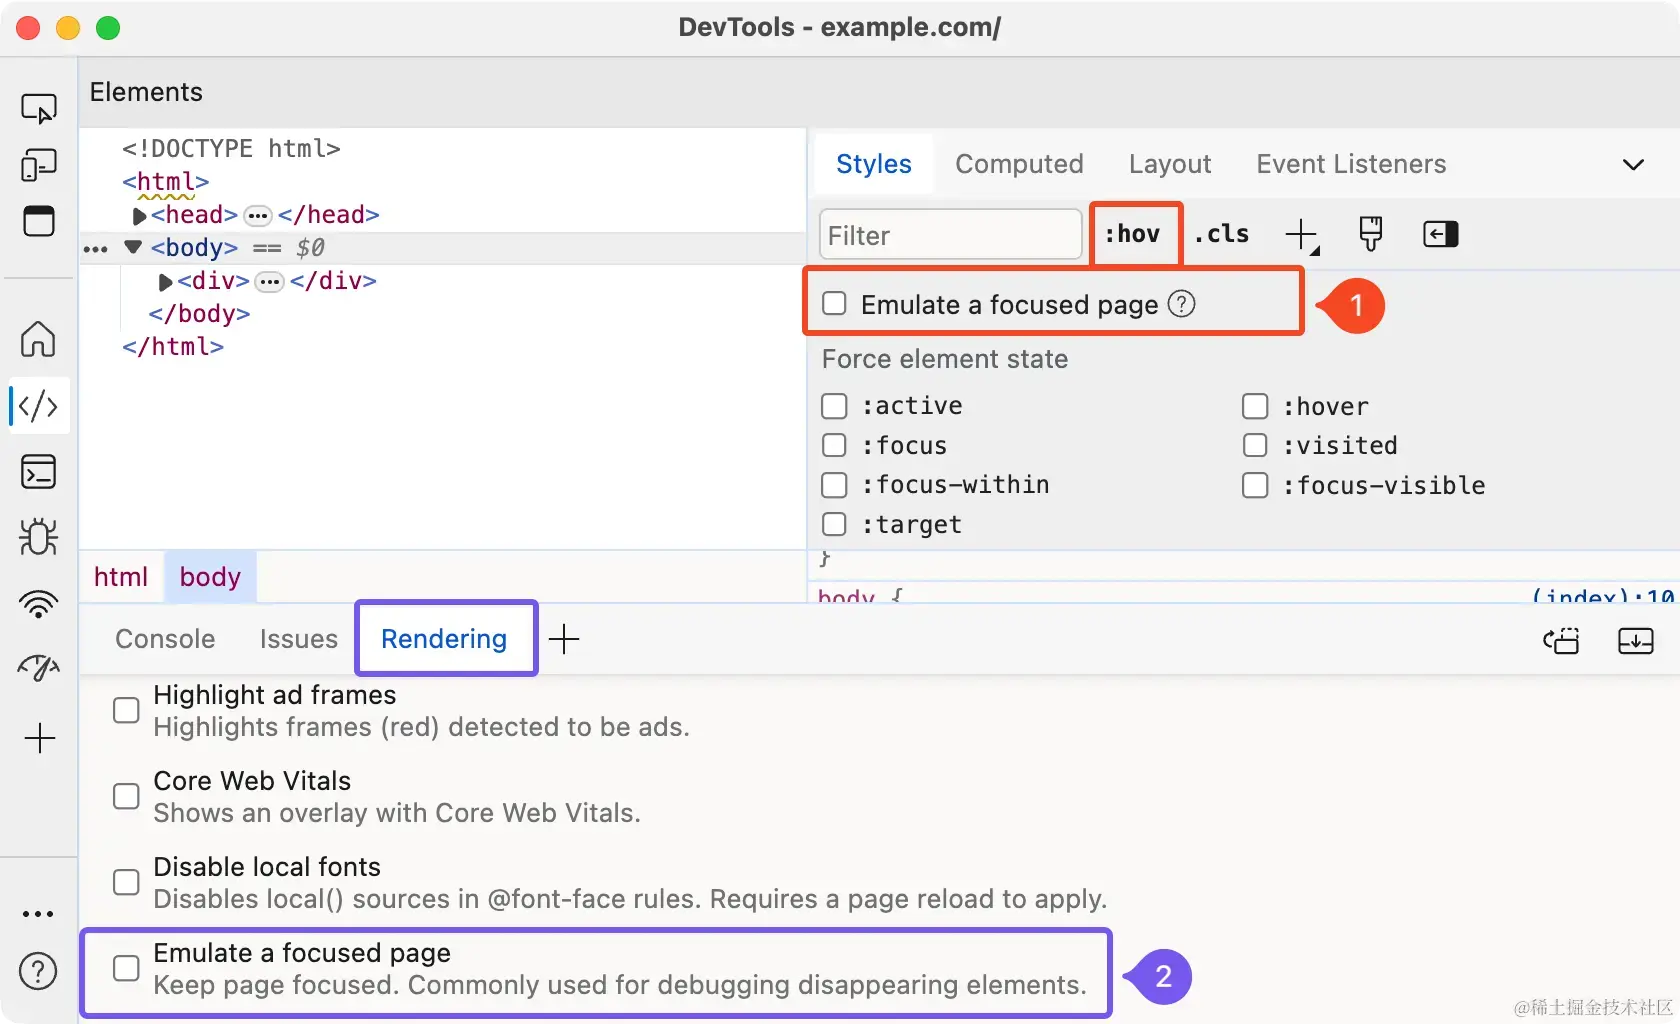Image resolution: width=1680 pixels, height=1024 pixels.
Task: Select the <html> opening tag row
Action: point(166,182)
